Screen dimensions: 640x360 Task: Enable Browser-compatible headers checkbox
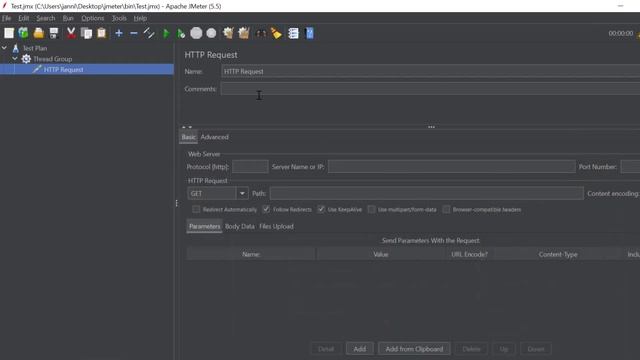446,209
